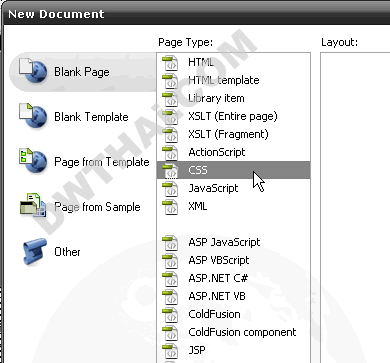Click the file icon beside XML
The height and width of the screenshot is (363, 390).
170,207
